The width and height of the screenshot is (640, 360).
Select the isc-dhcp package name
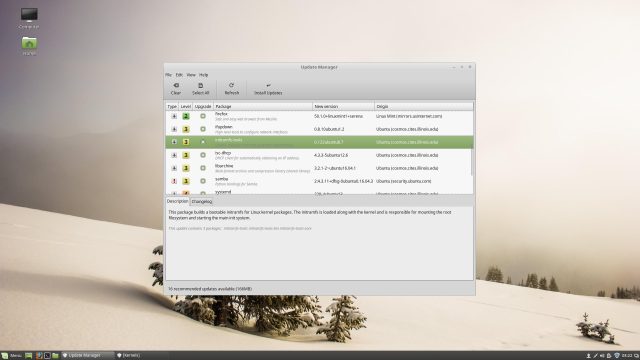223,153
